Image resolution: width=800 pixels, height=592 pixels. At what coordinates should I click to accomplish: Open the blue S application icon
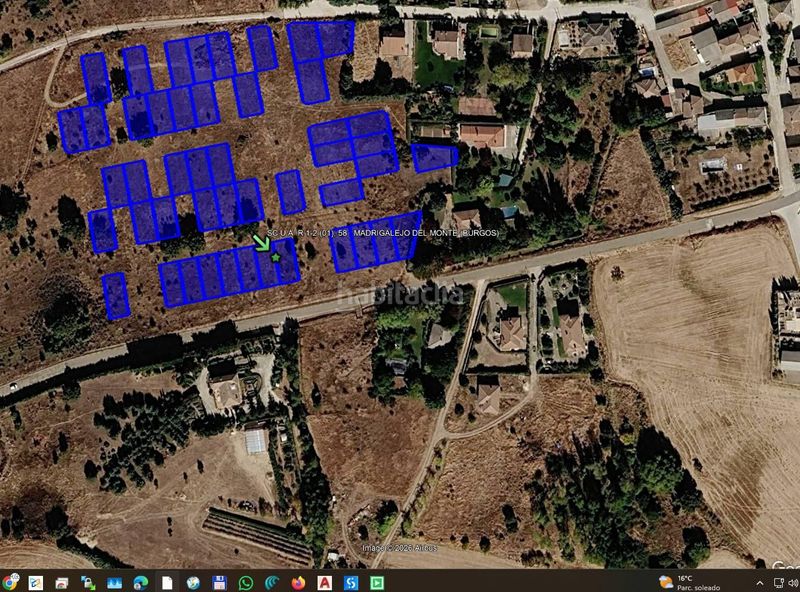coord(351,582)
